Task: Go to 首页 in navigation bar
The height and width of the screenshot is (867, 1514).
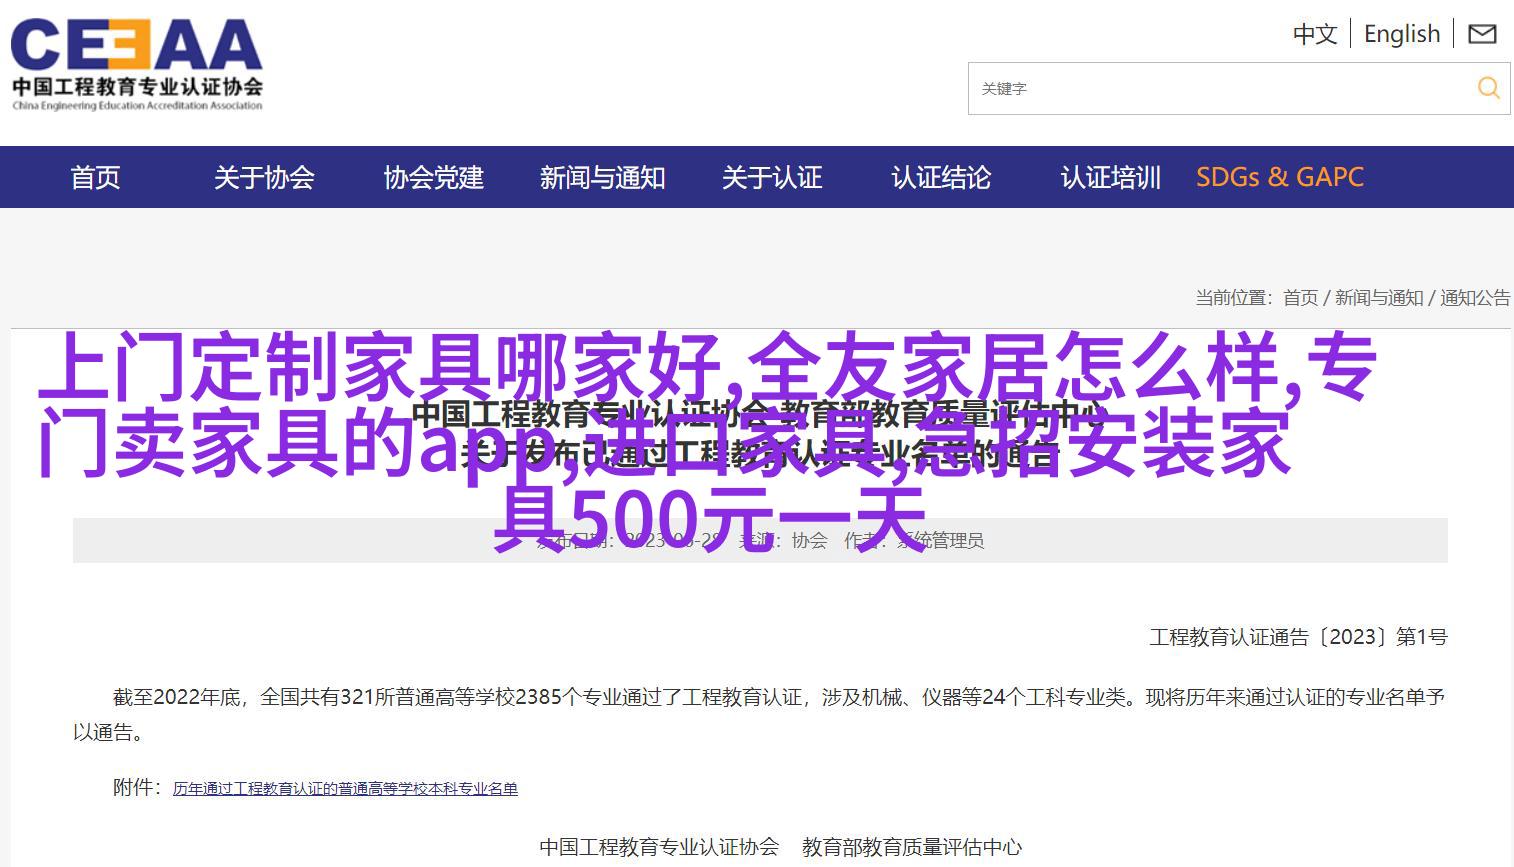Action: [95, 178]
